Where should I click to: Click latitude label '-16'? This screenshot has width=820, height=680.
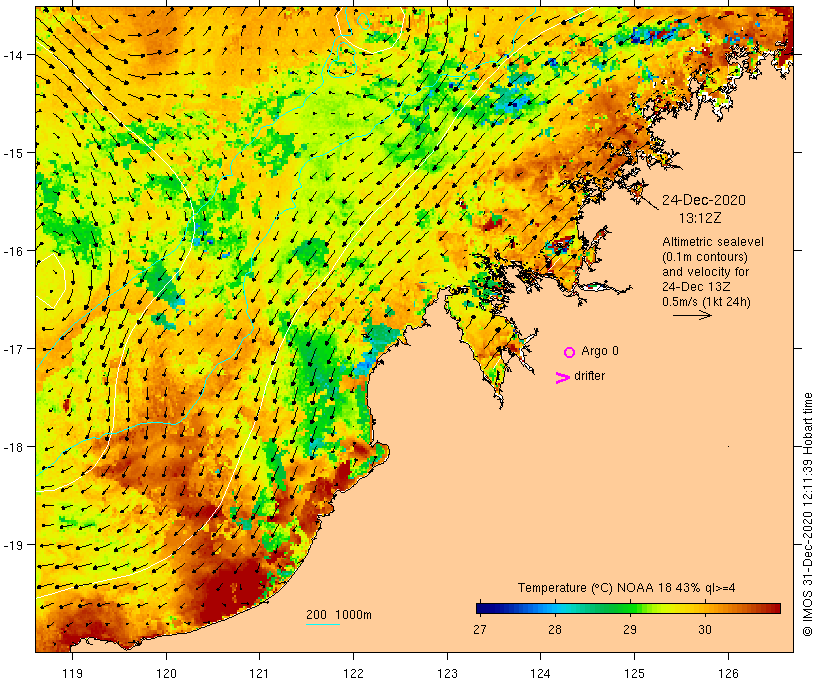pos(13,251)
